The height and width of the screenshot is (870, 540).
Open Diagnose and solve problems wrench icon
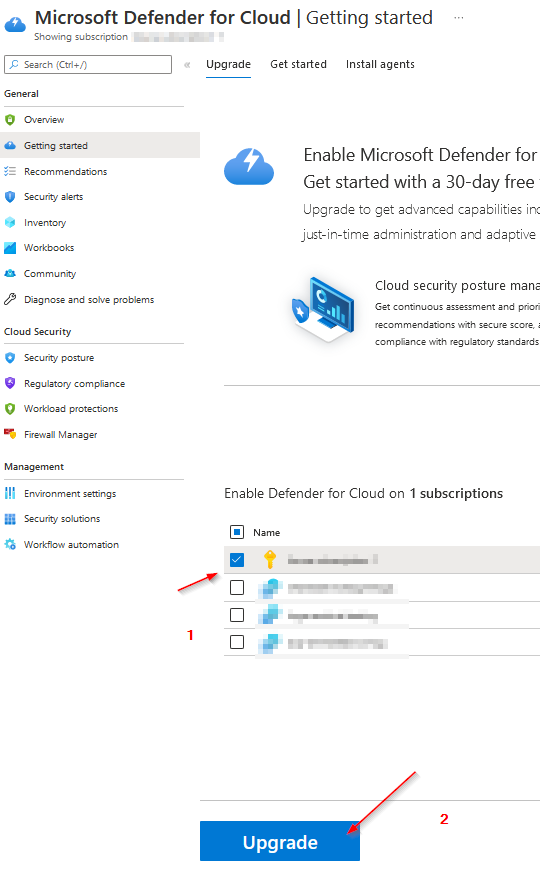point(10,300)
